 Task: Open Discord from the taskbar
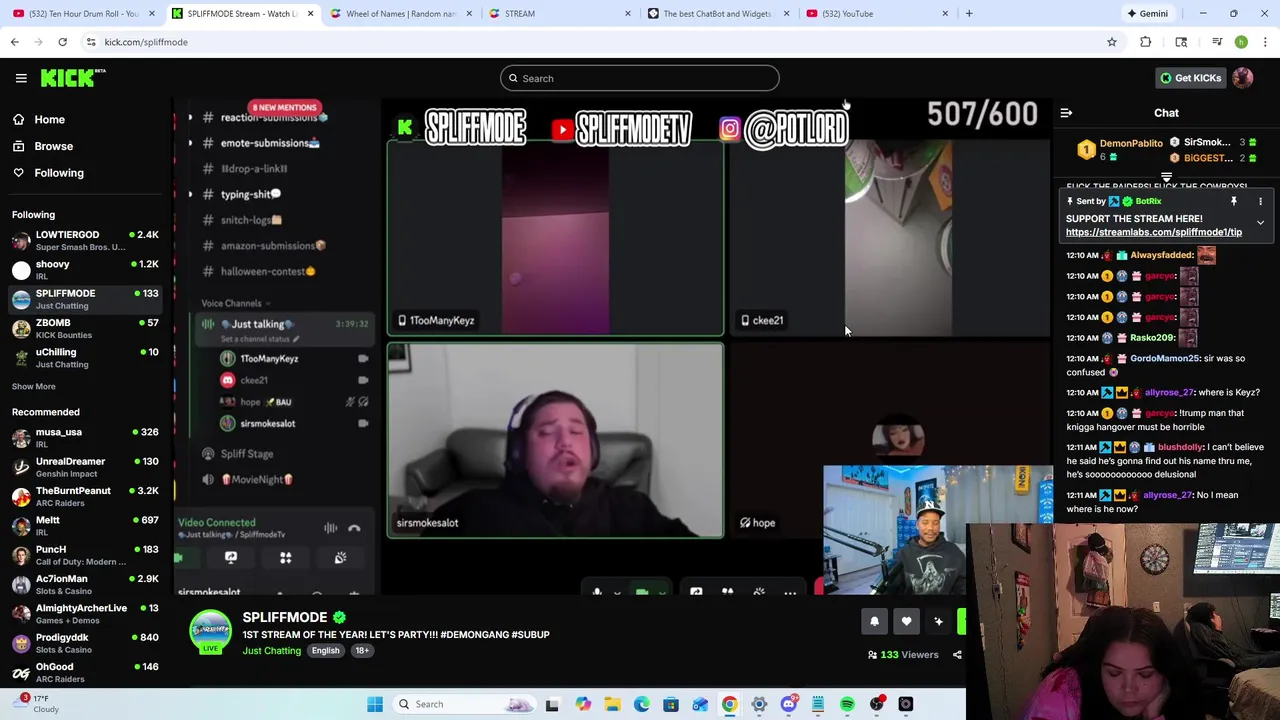(x=788, y=704)
